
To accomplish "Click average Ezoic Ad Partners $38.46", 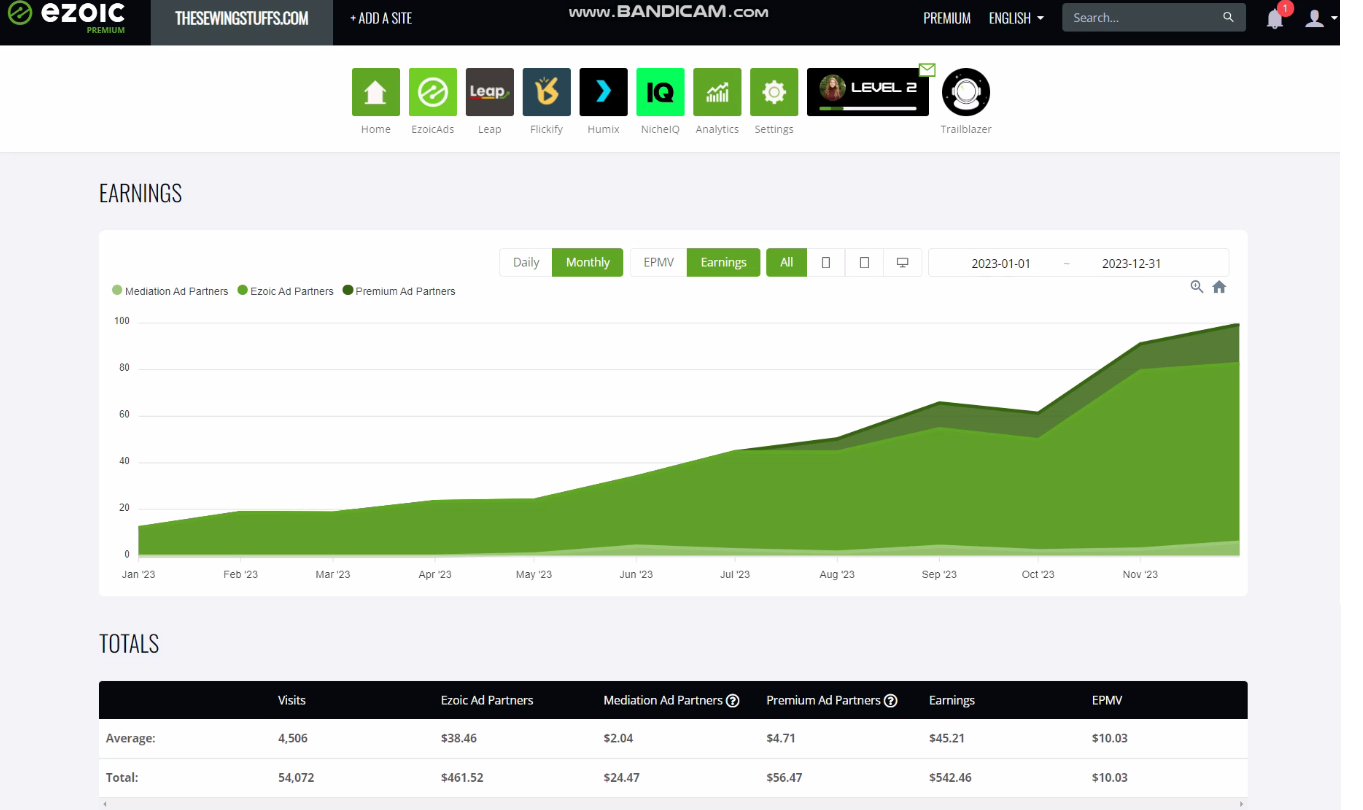I will coord(461,738).
